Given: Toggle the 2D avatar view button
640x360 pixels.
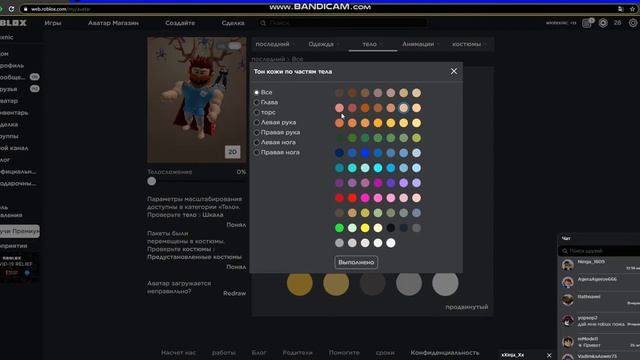Looking at the screenshot, I should (x=232, y=152).
